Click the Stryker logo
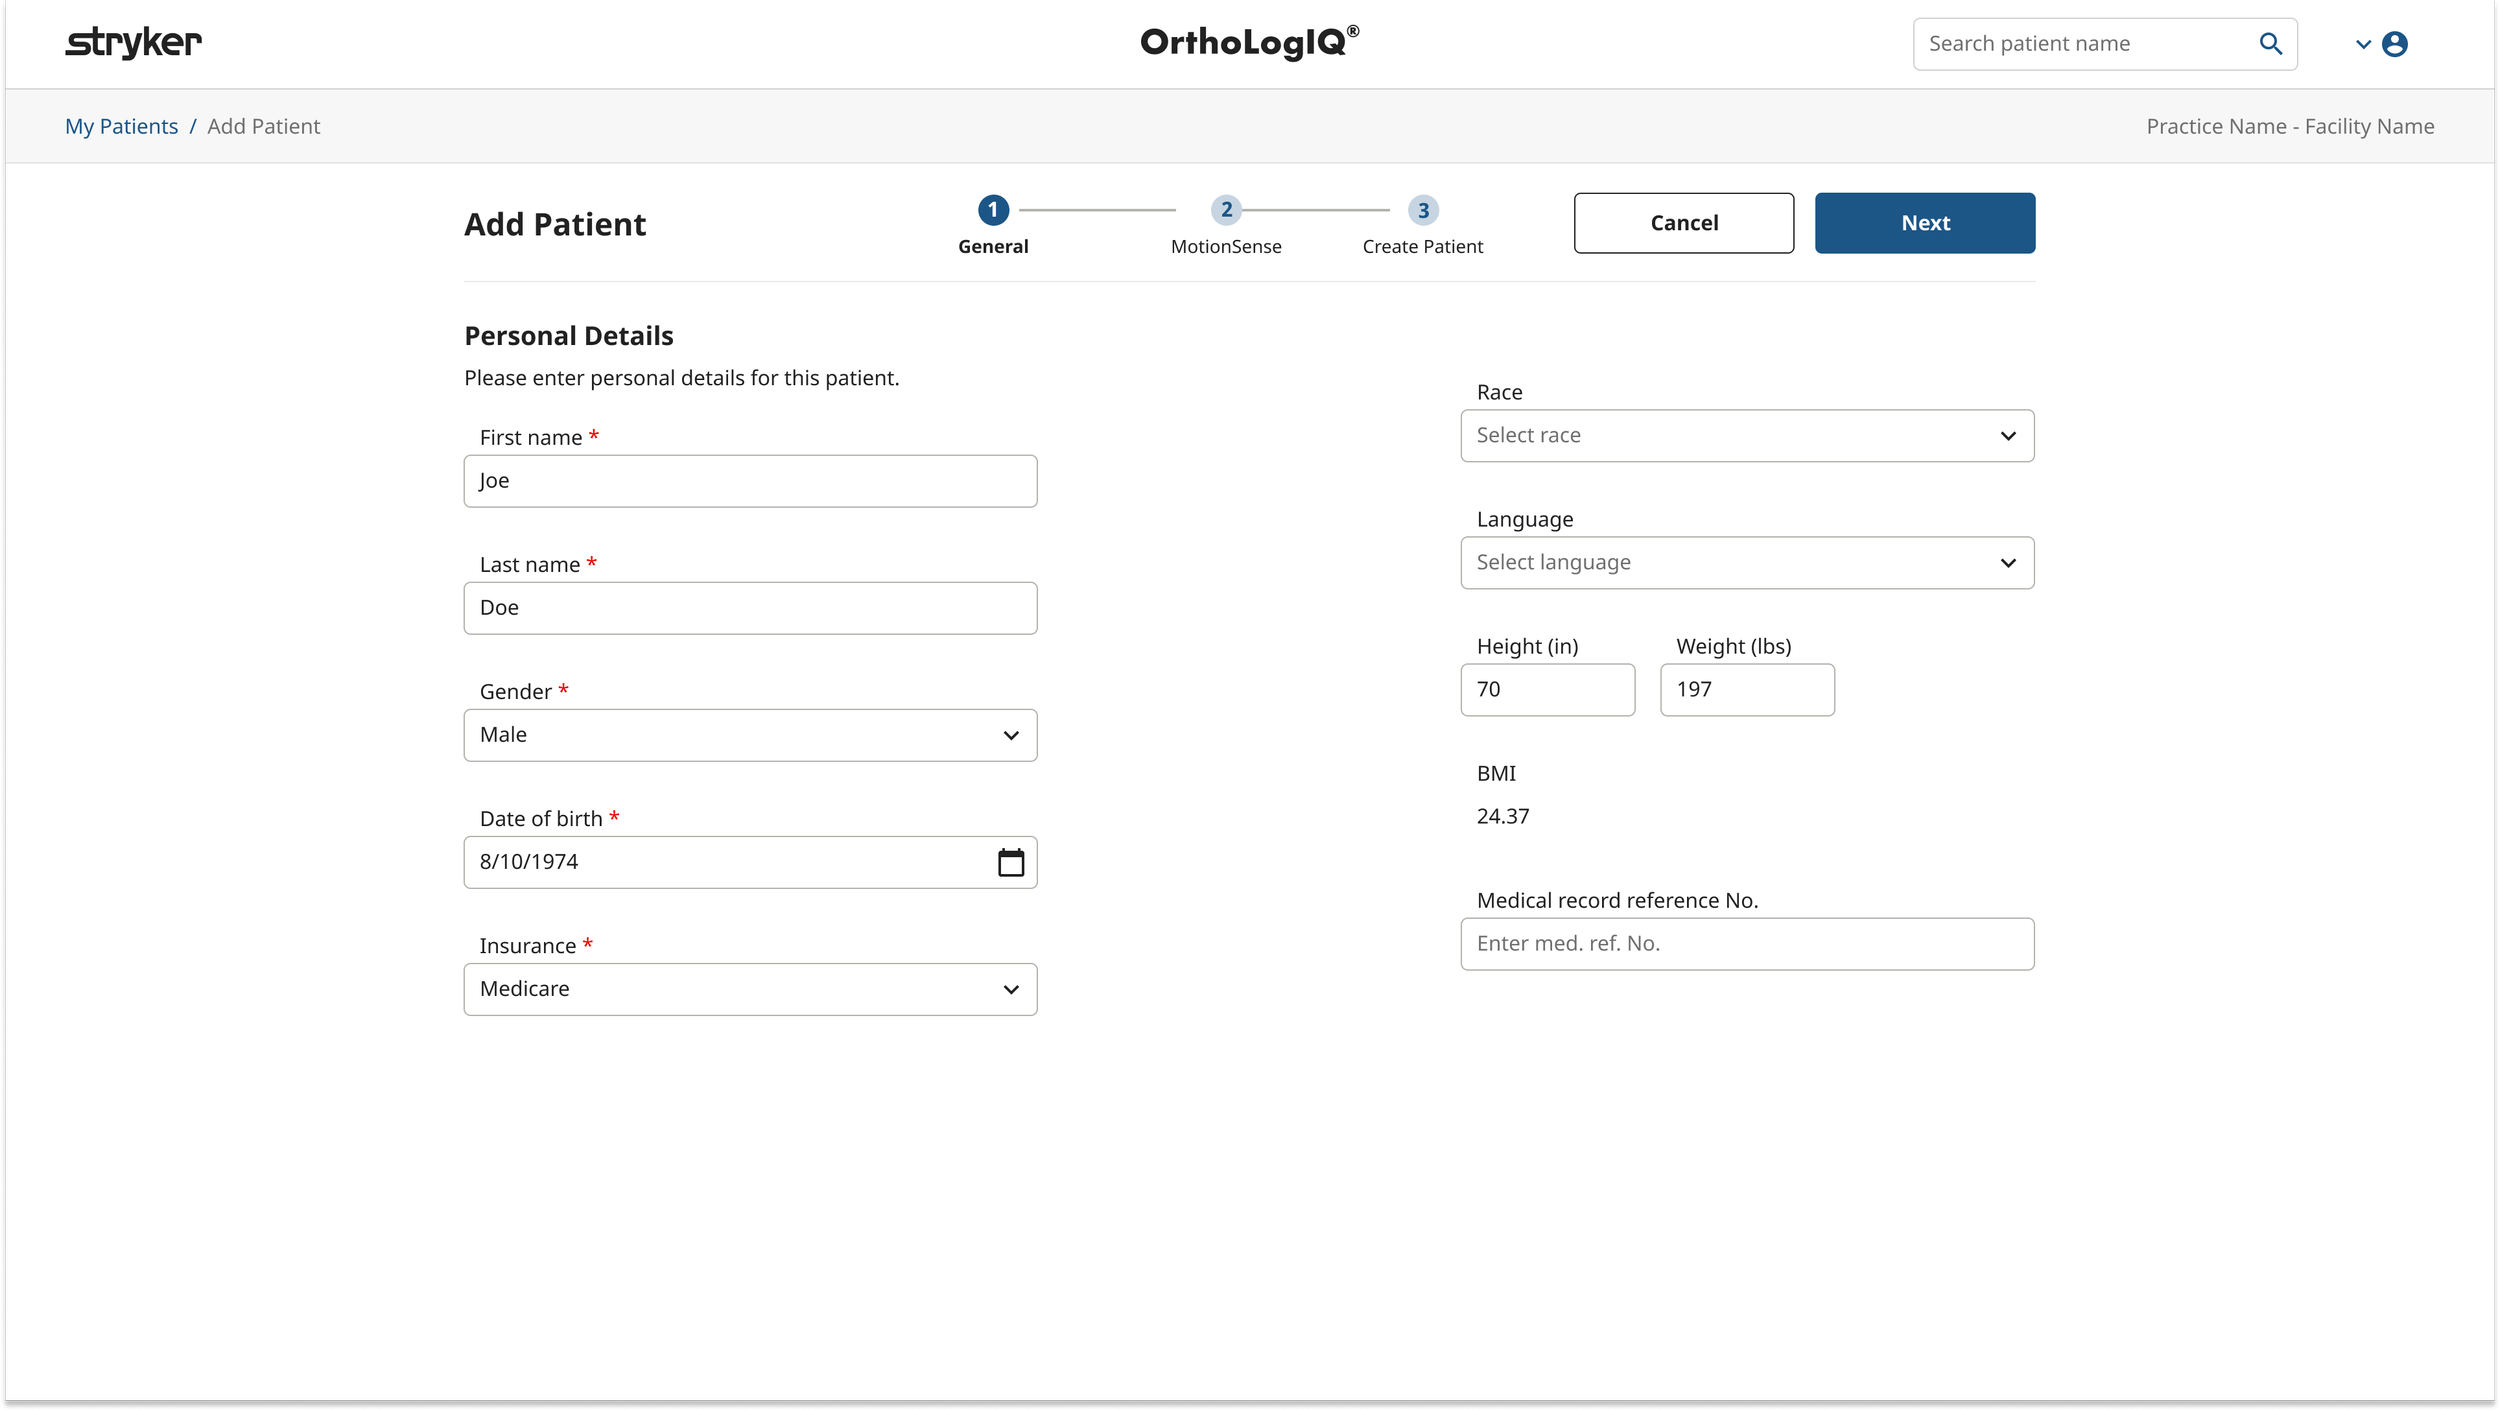This screenshot has width=2500, height=1411. pyautogui.click(x=133, y=42)
